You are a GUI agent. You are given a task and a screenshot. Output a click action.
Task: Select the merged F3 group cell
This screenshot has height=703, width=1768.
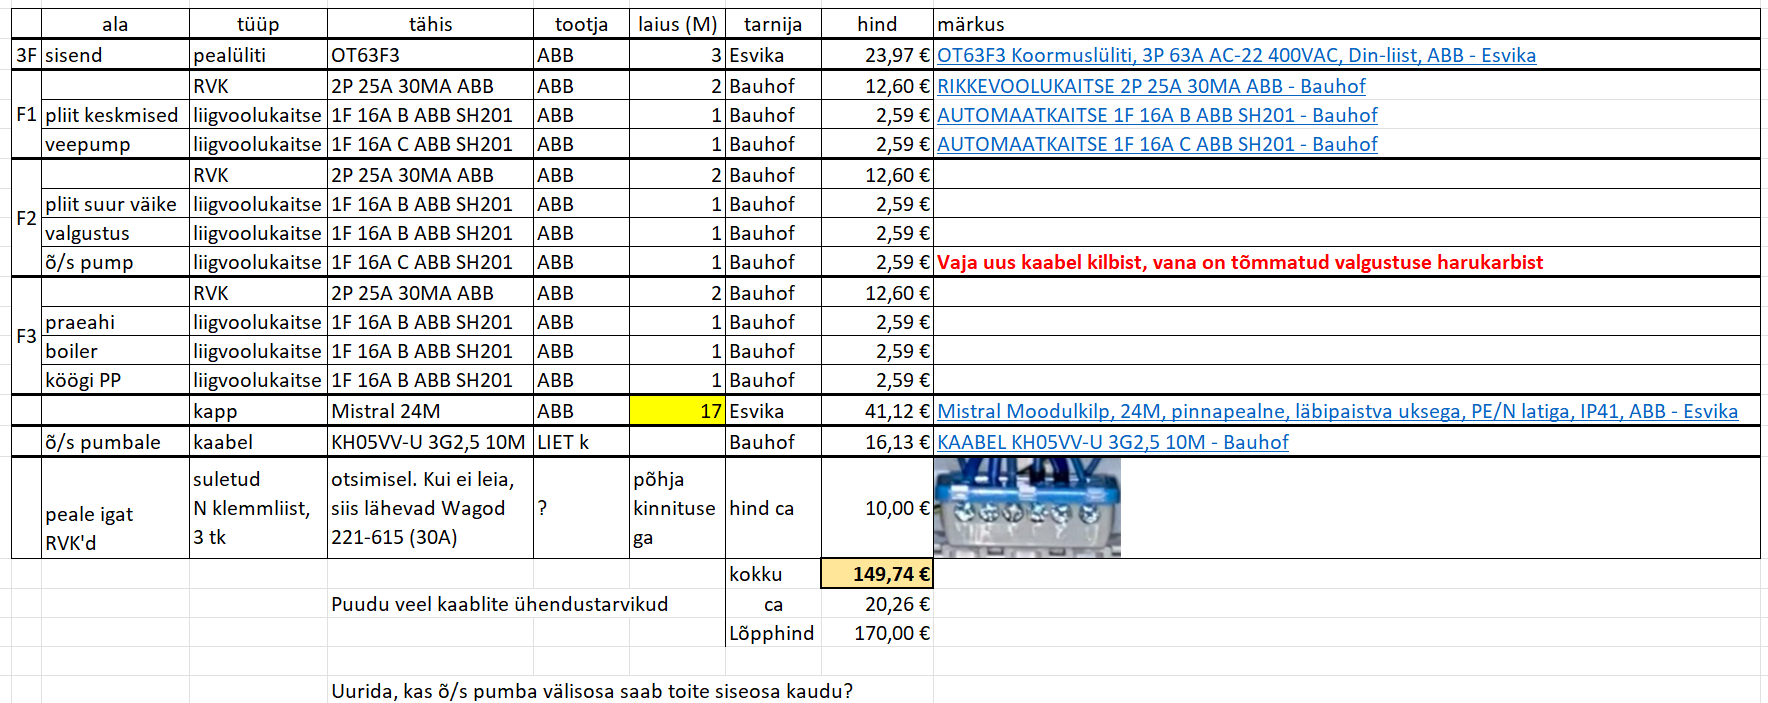(26, 336)
